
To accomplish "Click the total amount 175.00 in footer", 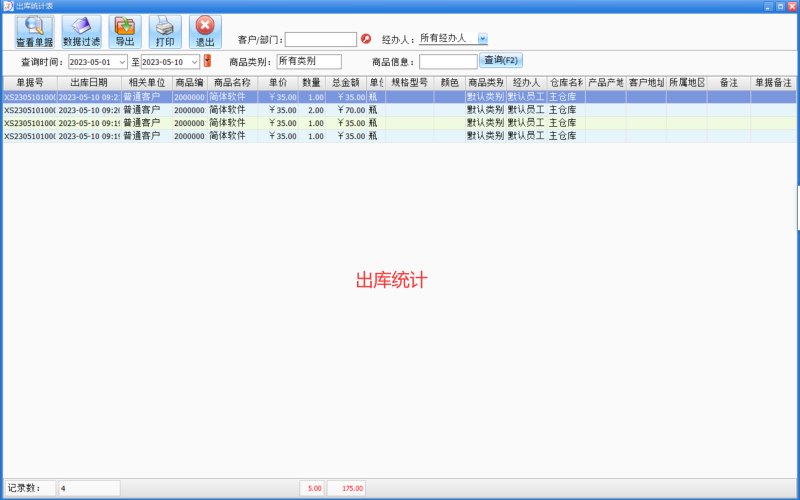I will 346,488.
